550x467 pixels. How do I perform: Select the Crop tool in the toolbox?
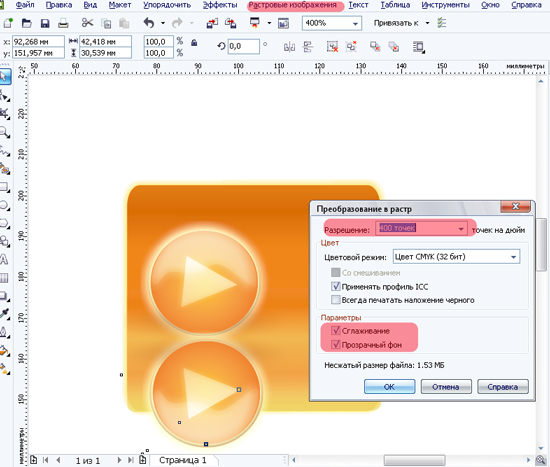pyautogui.click(x=5, y=114)
